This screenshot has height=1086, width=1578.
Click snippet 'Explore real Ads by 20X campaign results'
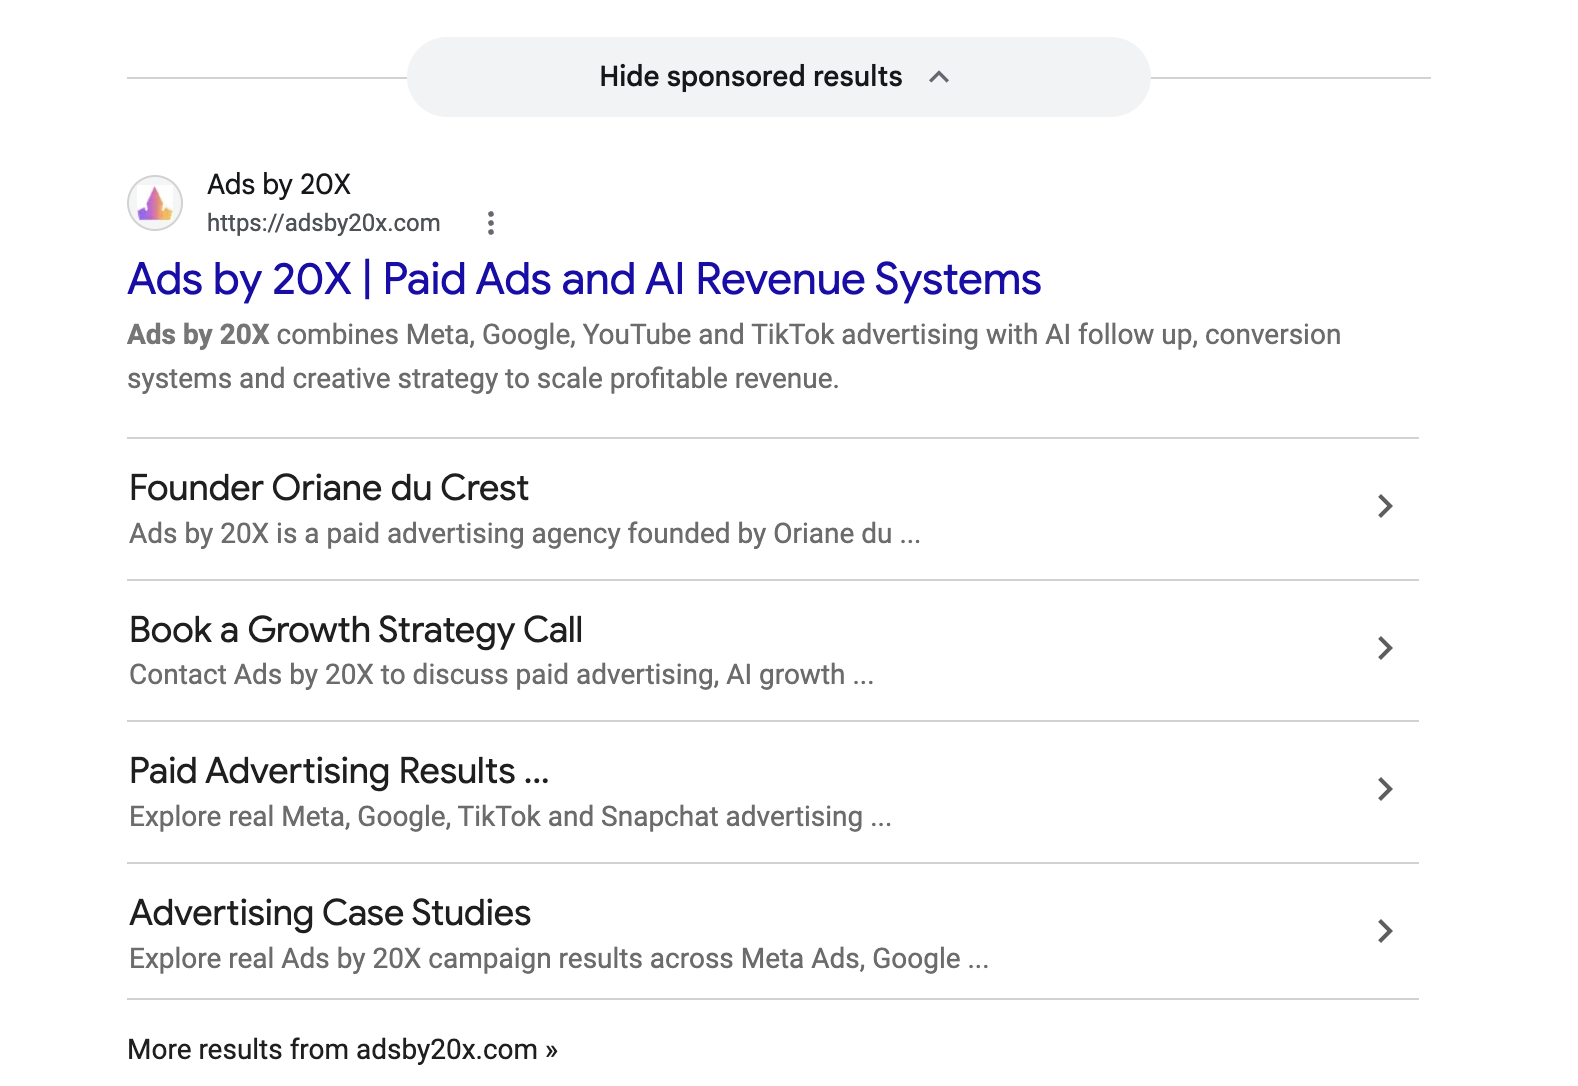pyautogui.click(x=559, y=959)
